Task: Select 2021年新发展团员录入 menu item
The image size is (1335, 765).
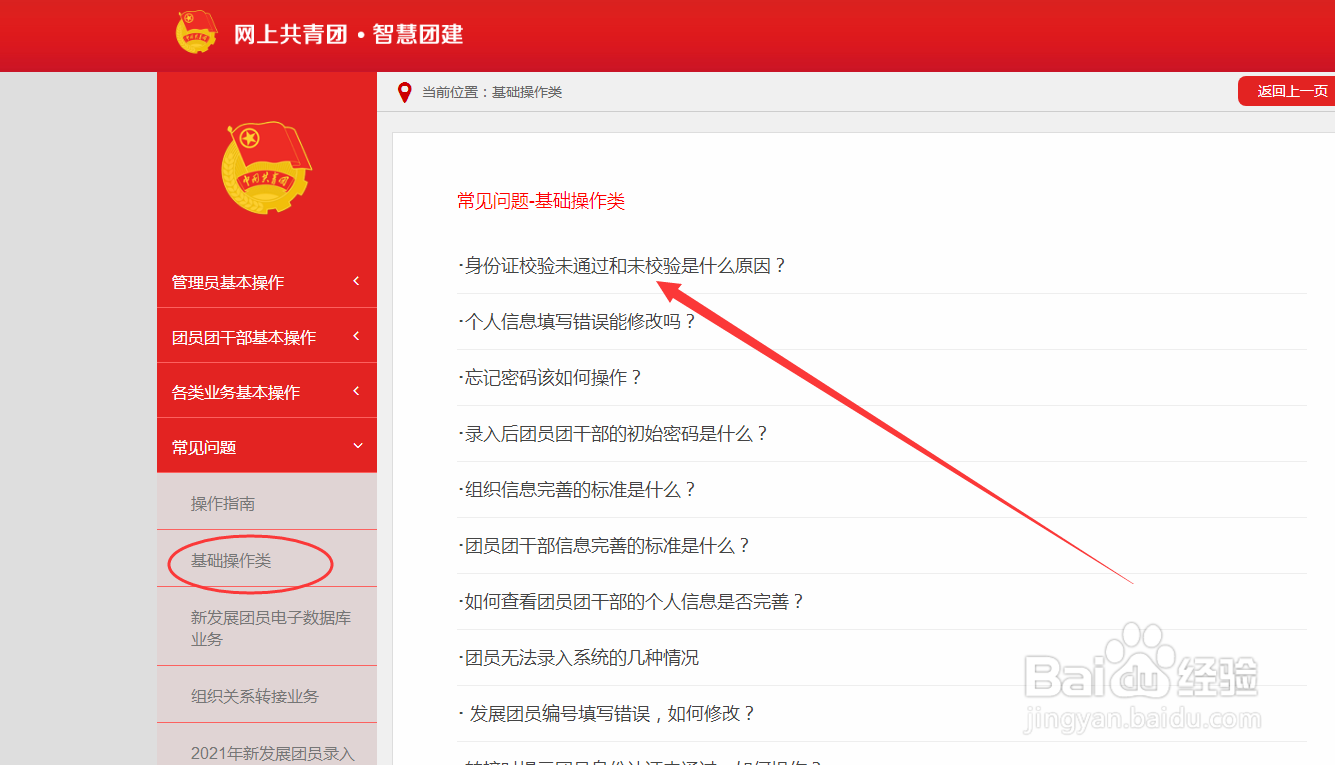Action: click(x=266, y=755)
